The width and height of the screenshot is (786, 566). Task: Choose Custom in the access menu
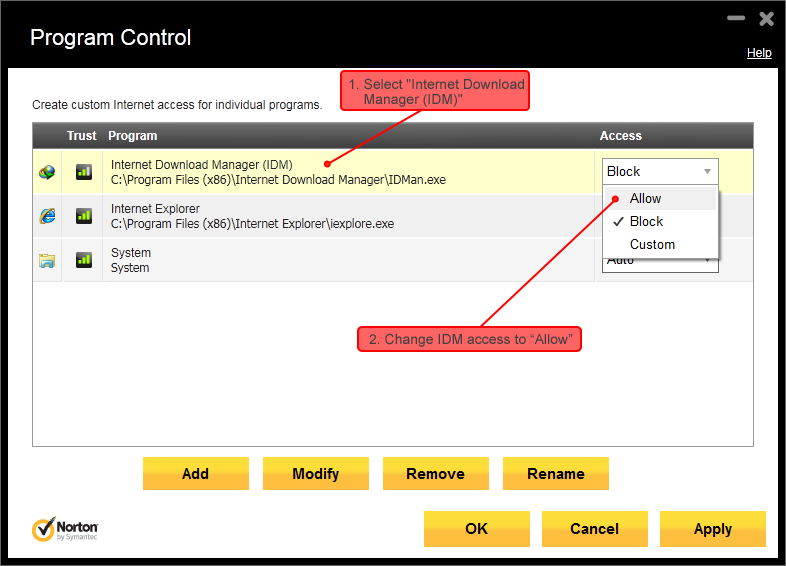click(661, 245)
